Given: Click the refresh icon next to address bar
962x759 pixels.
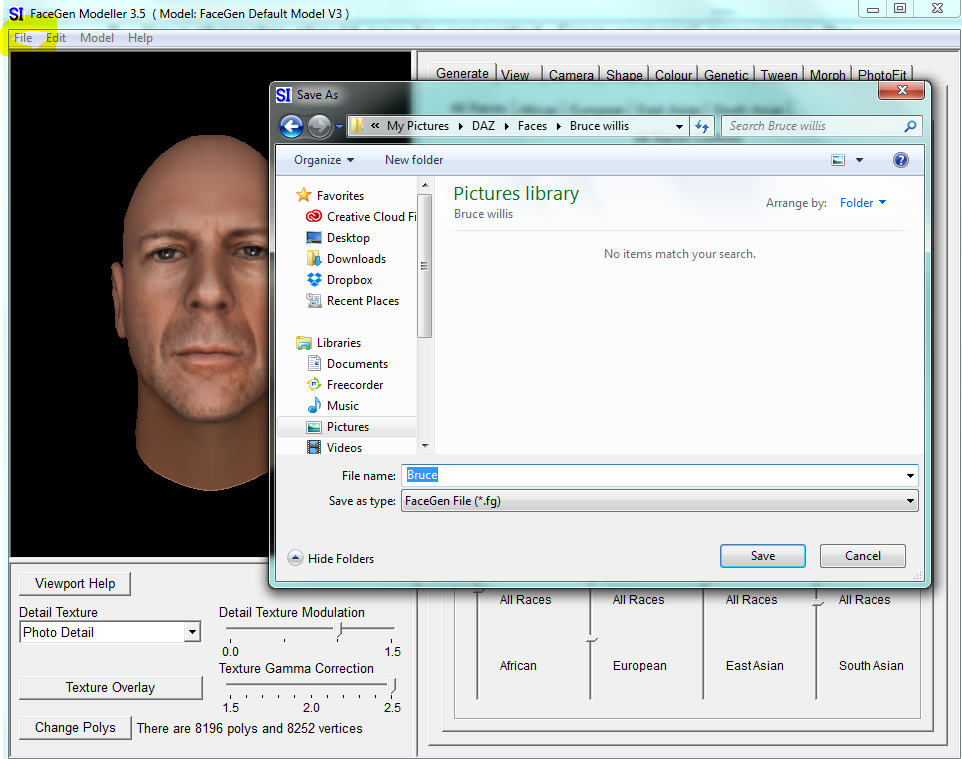Looking at the screenshot, I should pos(702,126).
